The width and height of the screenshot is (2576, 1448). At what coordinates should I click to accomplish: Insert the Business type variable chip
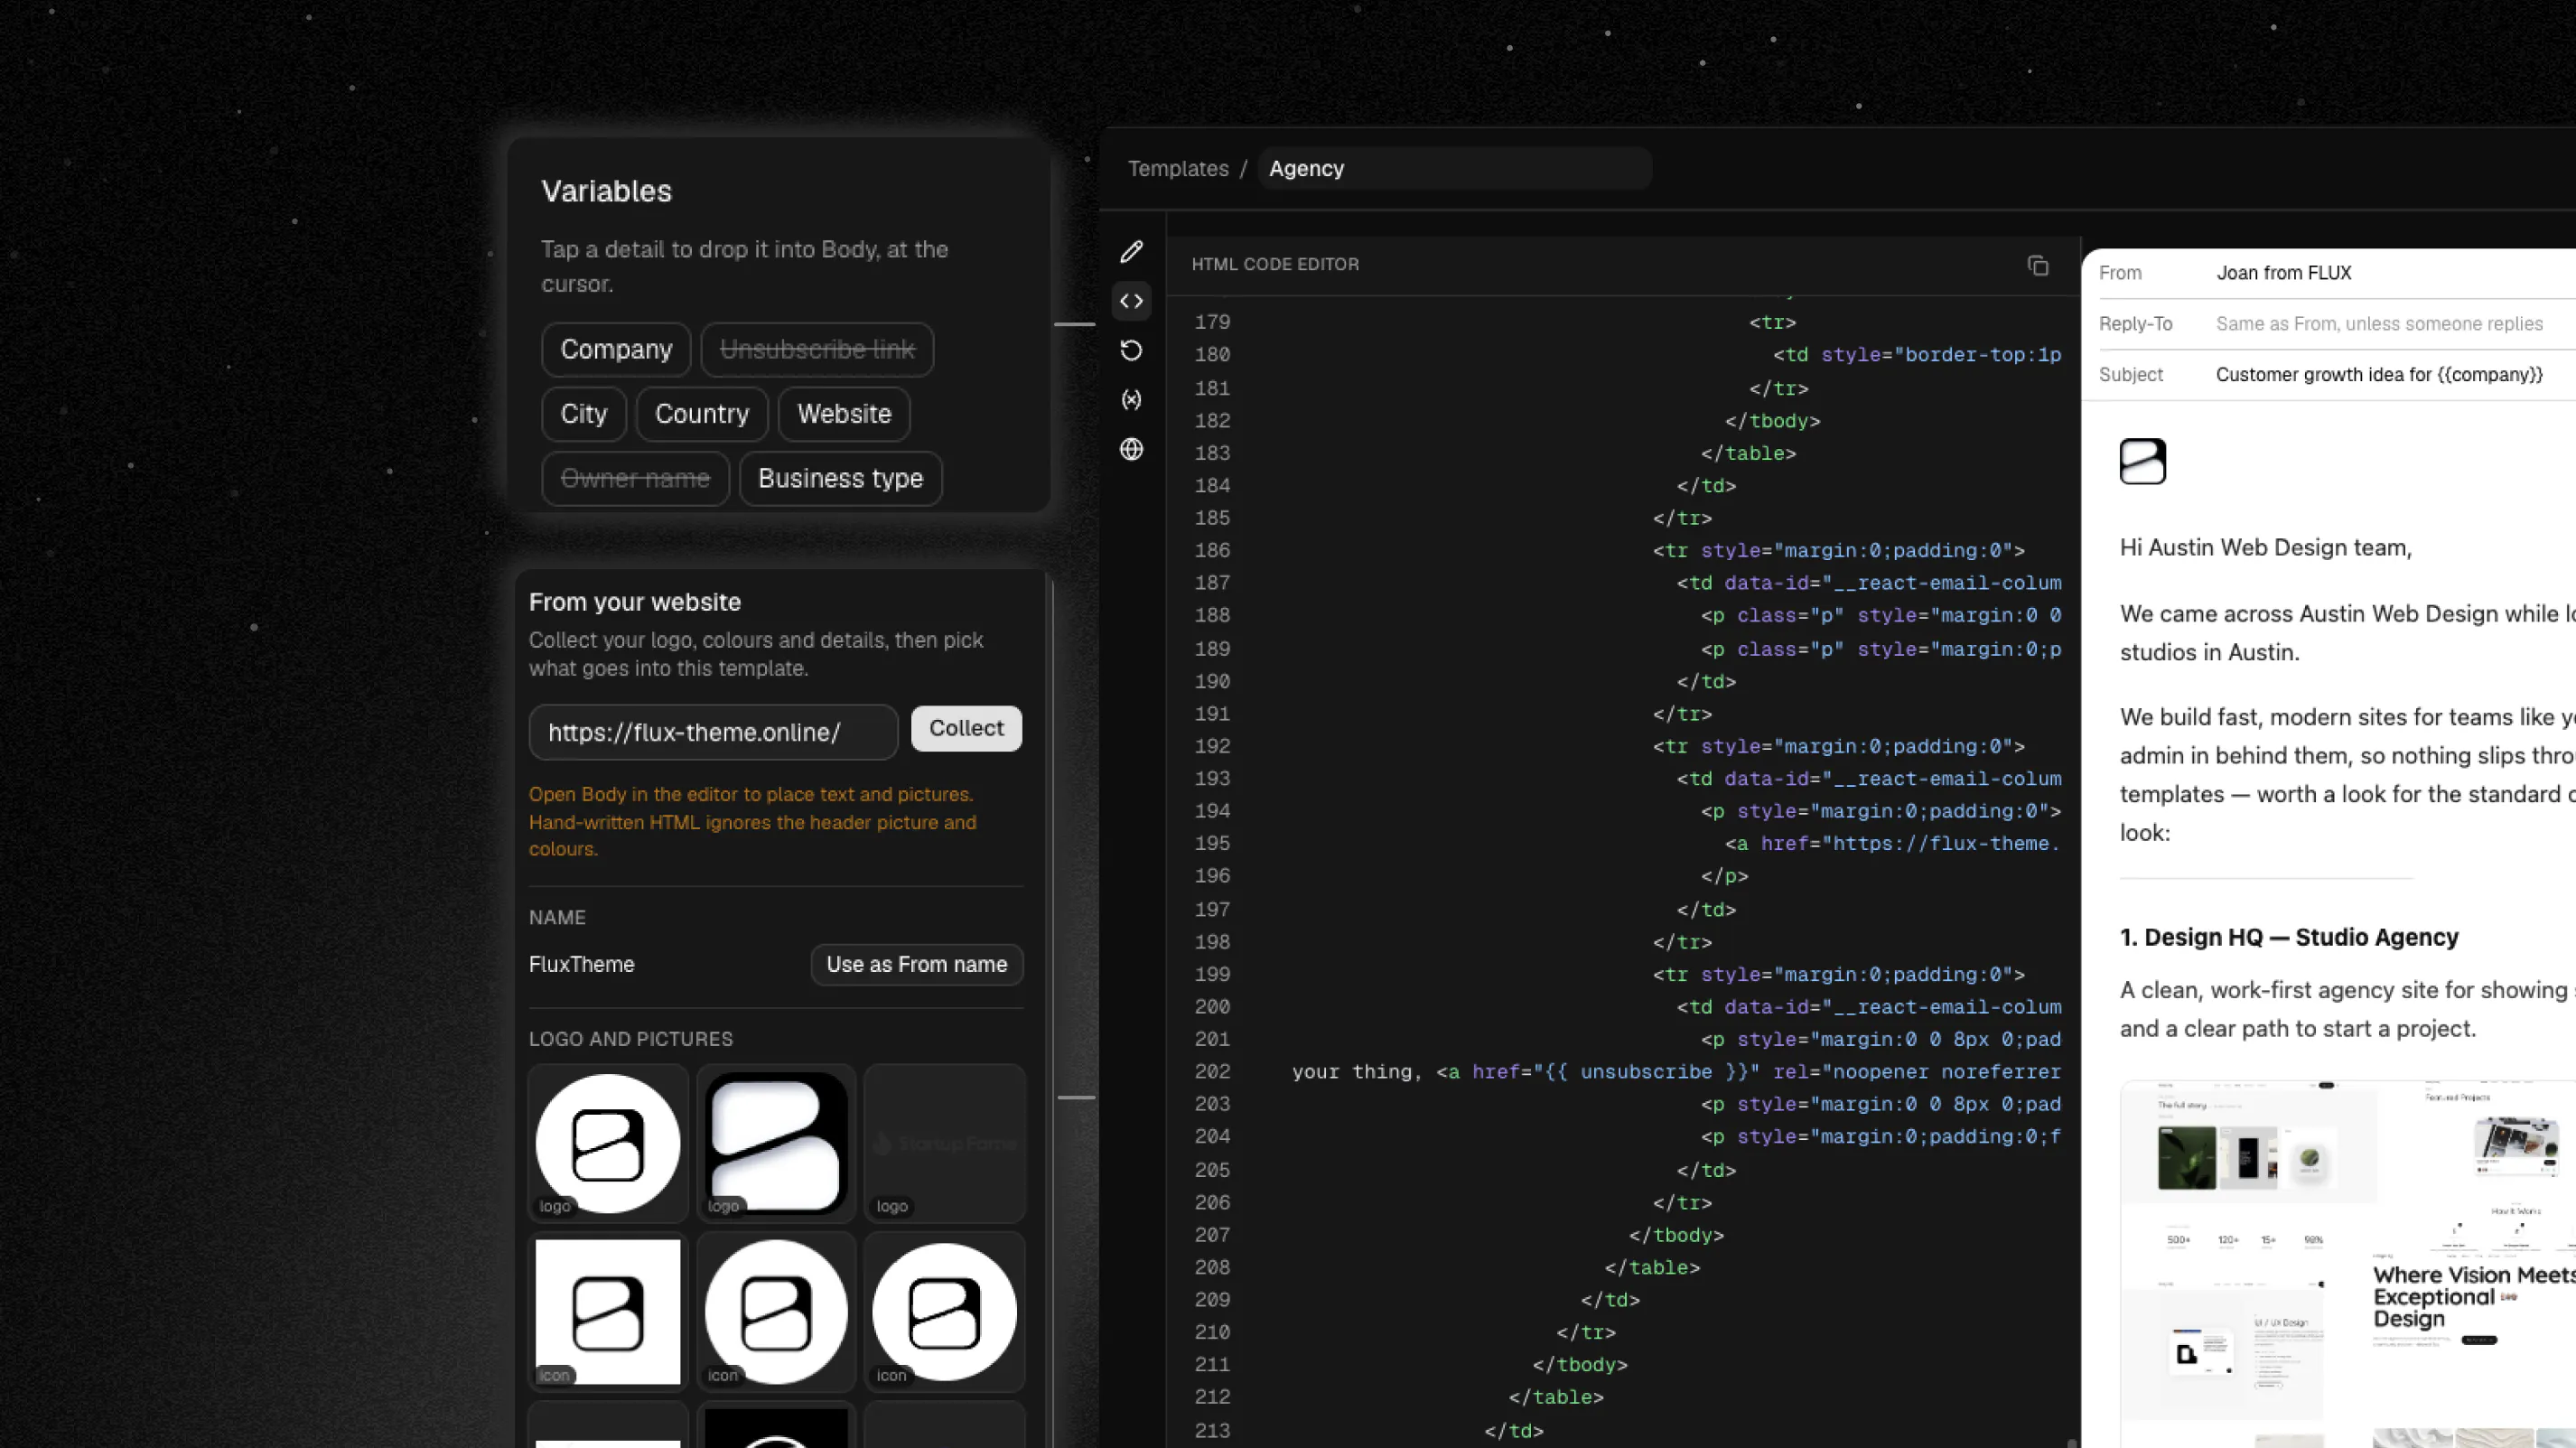tap(840, 478)
